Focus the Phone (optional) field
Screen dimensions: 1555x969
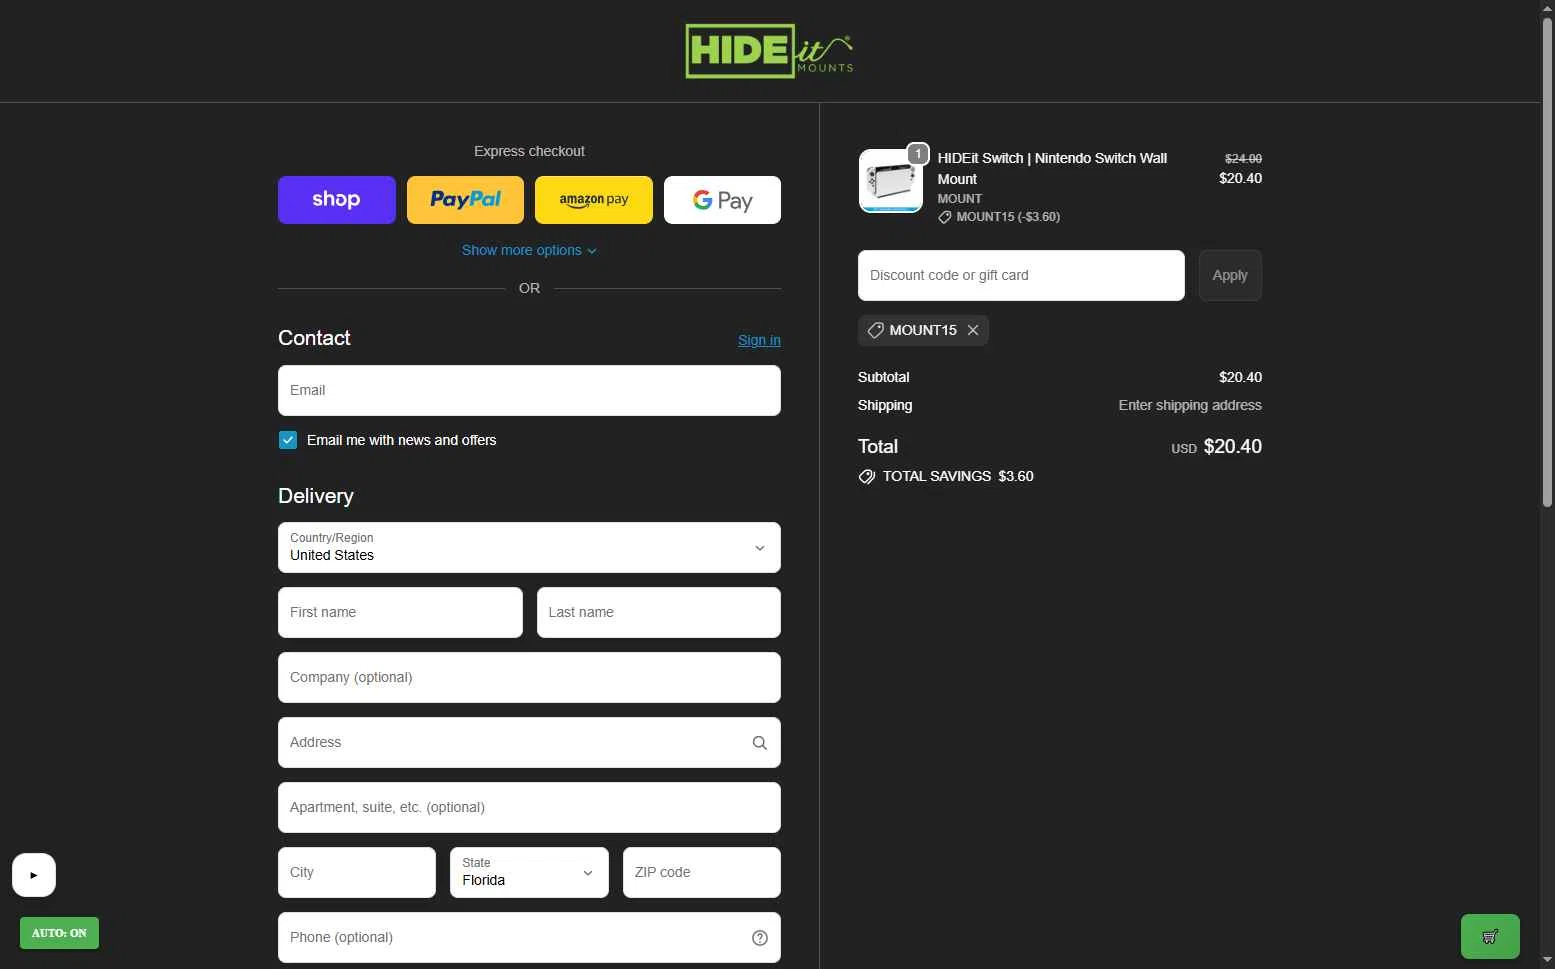click(529, 937)
